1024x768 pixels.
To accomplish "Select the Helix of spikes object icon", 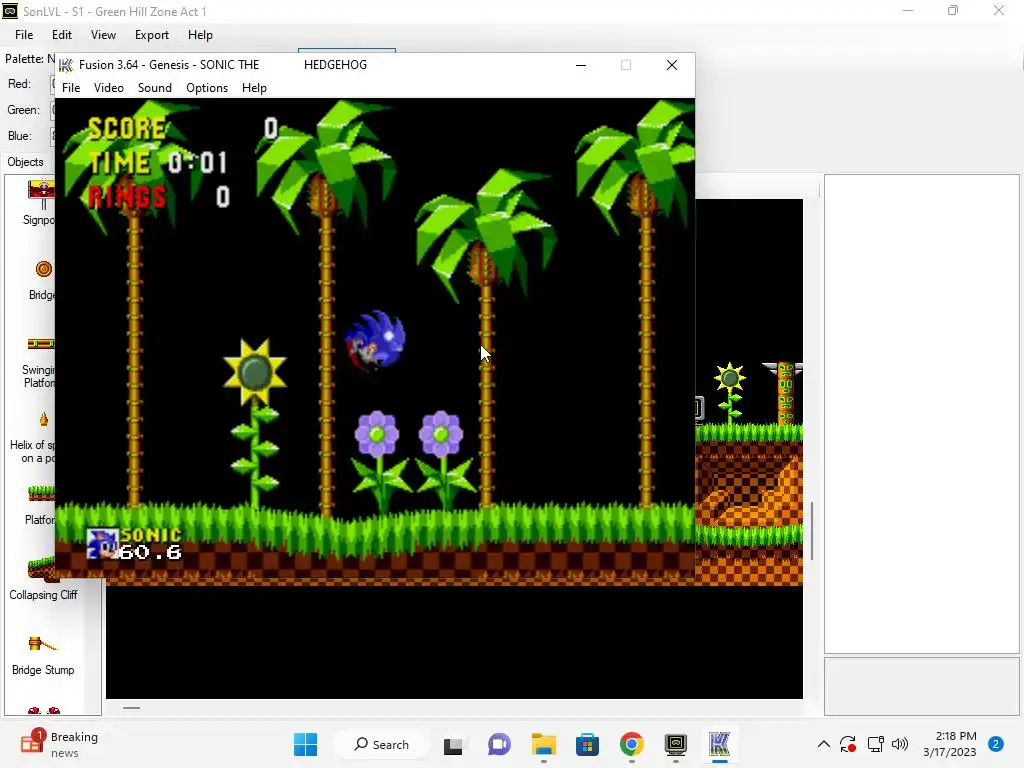I will [44, 419].
